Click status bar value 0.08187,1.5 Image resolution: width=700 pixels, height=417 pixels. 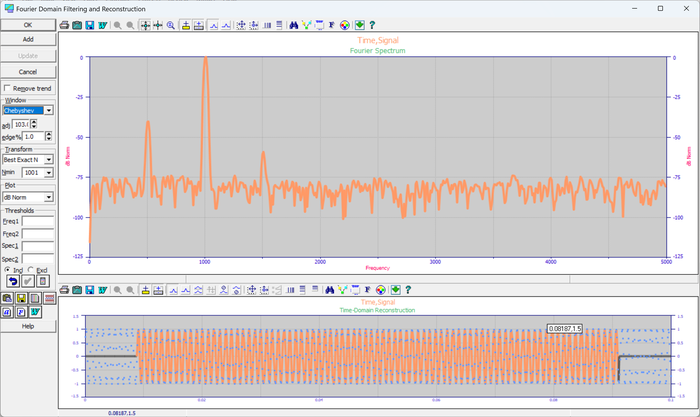point(121,413)
